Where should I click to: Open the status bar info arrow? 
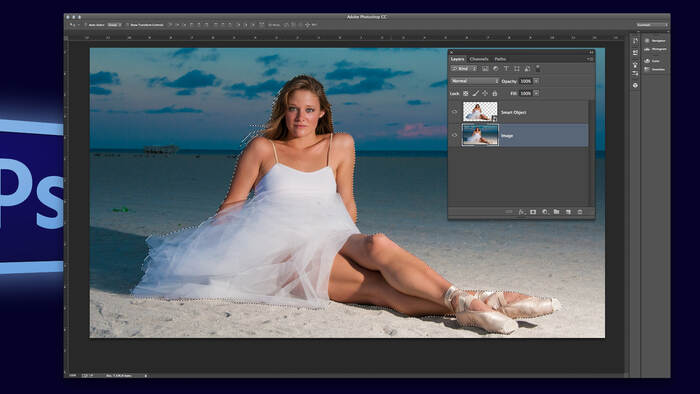[x=146, y=376]
